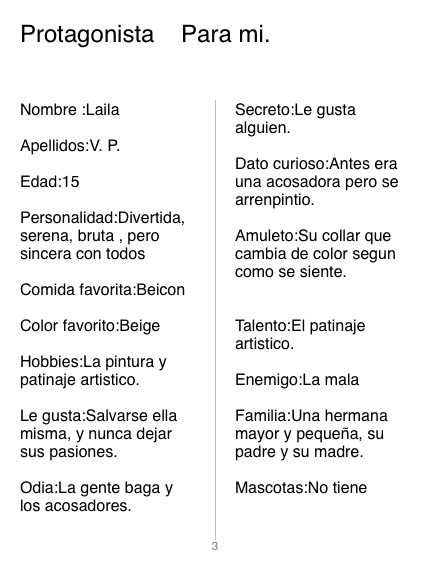Click the Color favorito:Beige line
This screenshot has height=570, width=430.
pyautogui.click(x=90, y=326)
